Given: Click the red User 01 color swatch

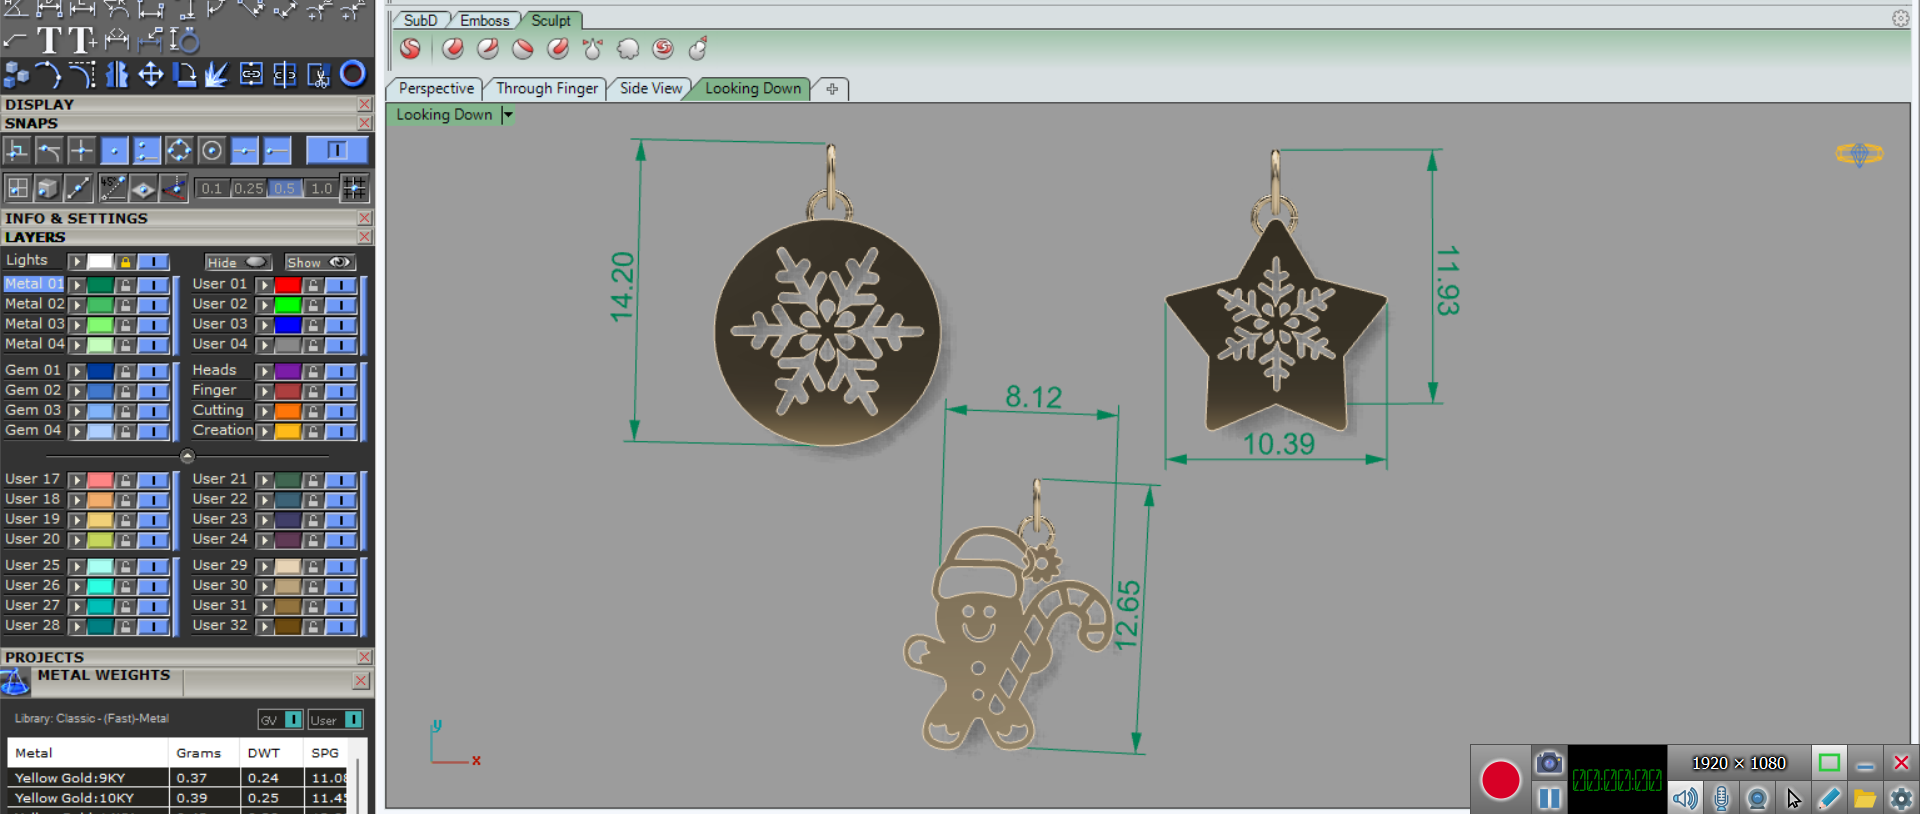Looking at the screenshot, I should coord(288,285).
